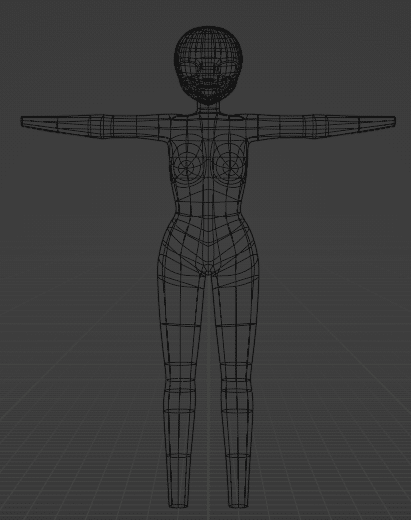Image resolution: width=411 pixels, height=520 pixels.
Task: Click the character's hip and pelvis mesh
Action: [x=208, y=250]
